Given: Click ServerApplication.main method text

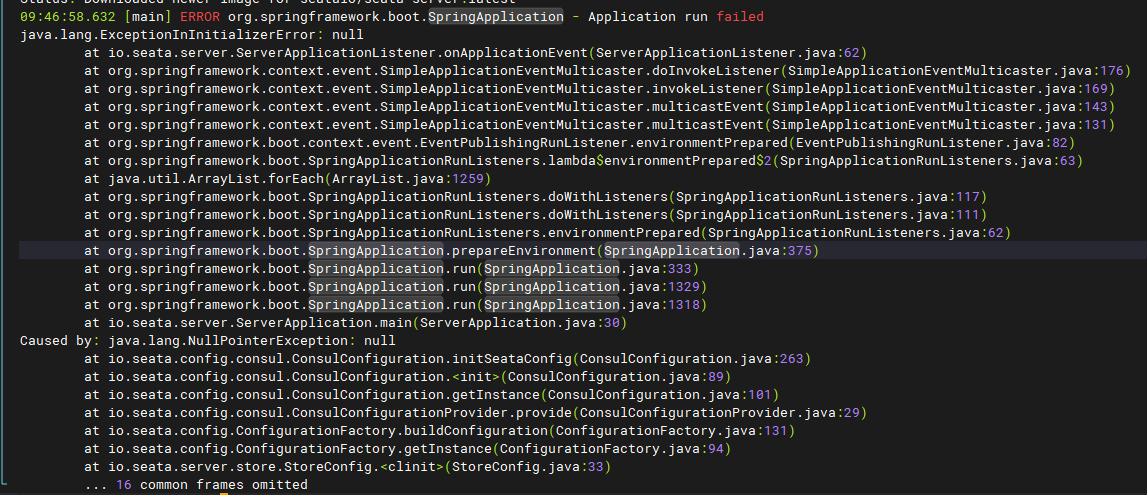Looking at the screenshot, I should point(326,322).
